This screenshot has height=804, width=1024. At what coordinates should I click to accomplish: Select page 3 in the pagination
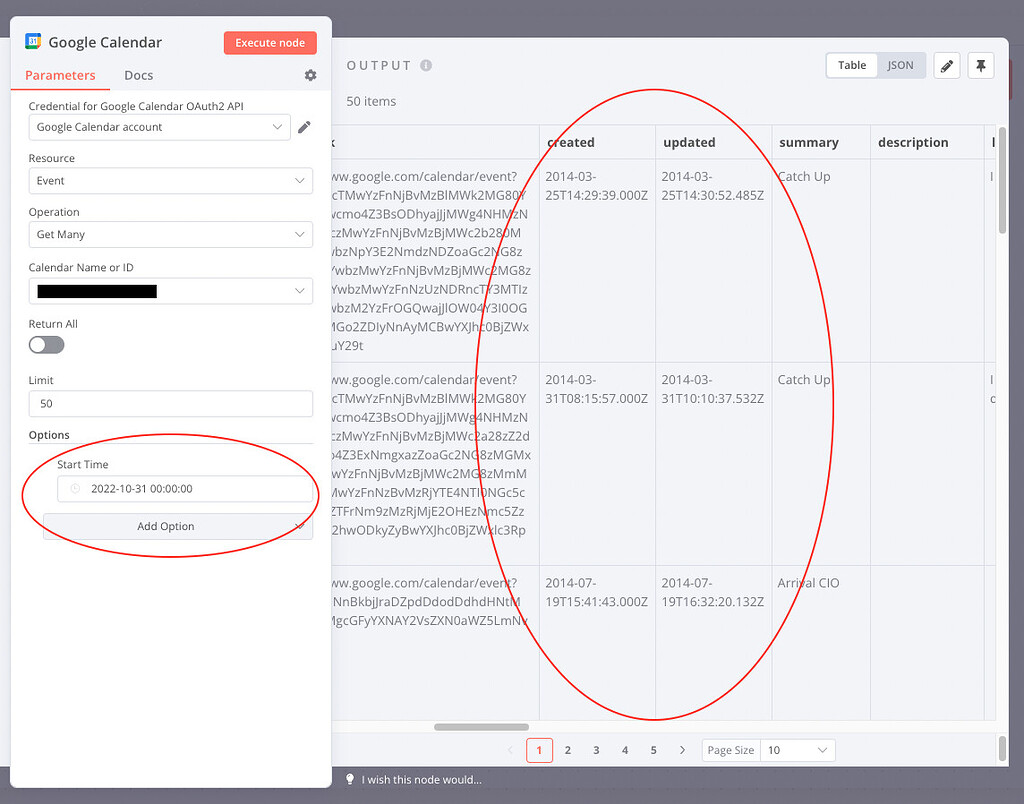coord(596,750)
